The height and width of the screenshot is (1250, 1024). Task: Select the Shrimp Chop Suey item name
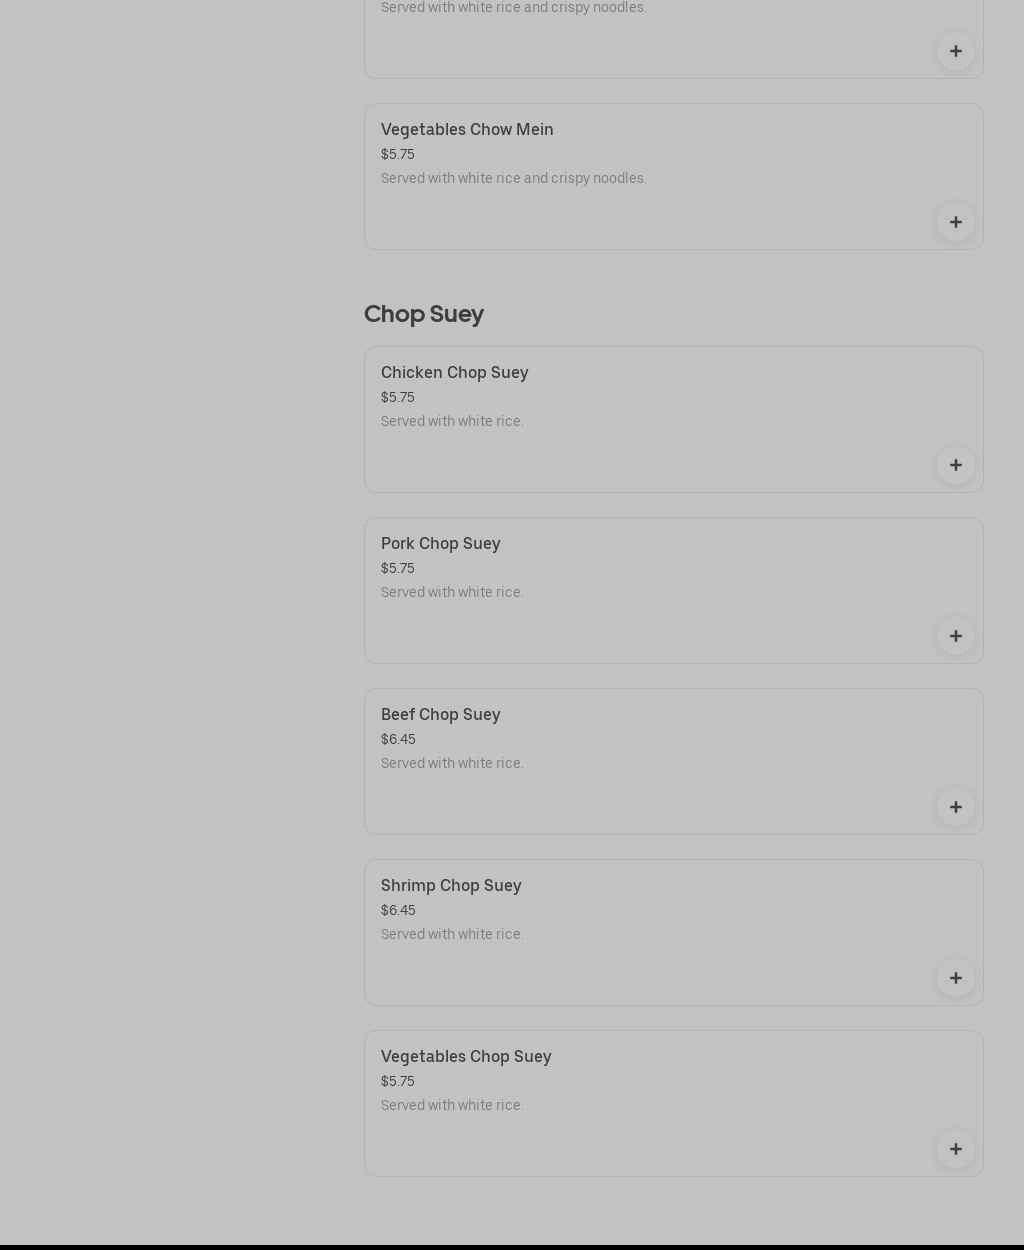(451, 885)
